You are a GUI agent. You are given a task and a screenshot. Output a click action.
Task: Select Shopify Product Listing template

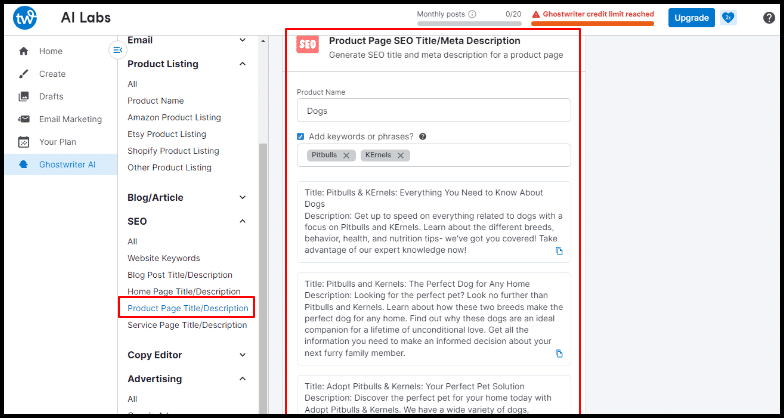[x=173, y=150]
